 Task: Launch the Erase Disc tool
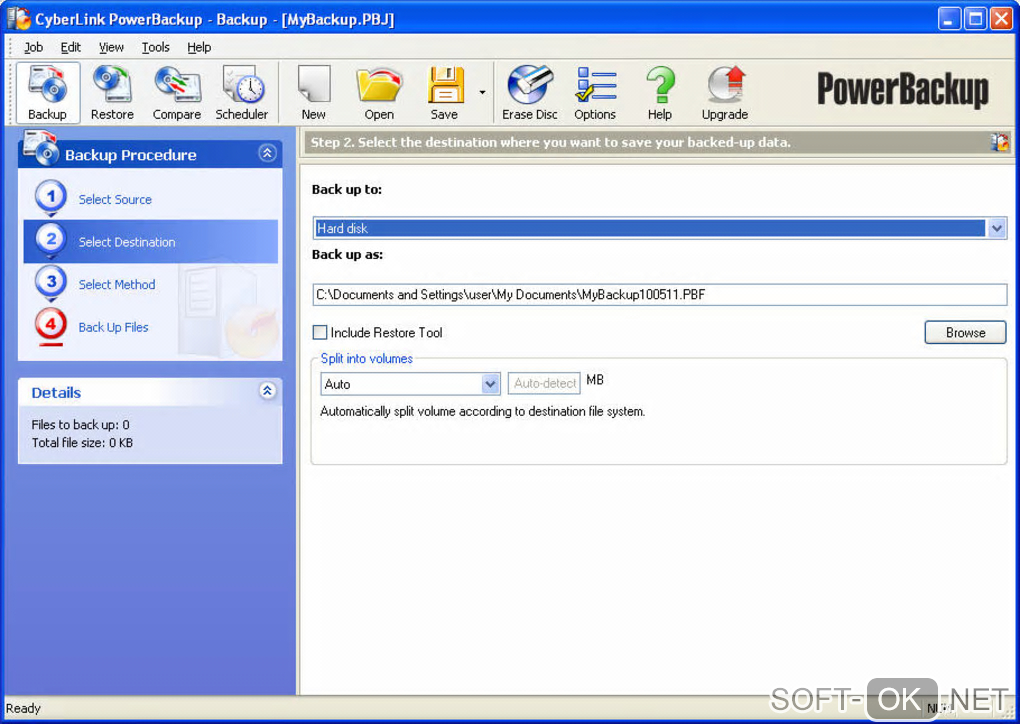click(530, 92)
